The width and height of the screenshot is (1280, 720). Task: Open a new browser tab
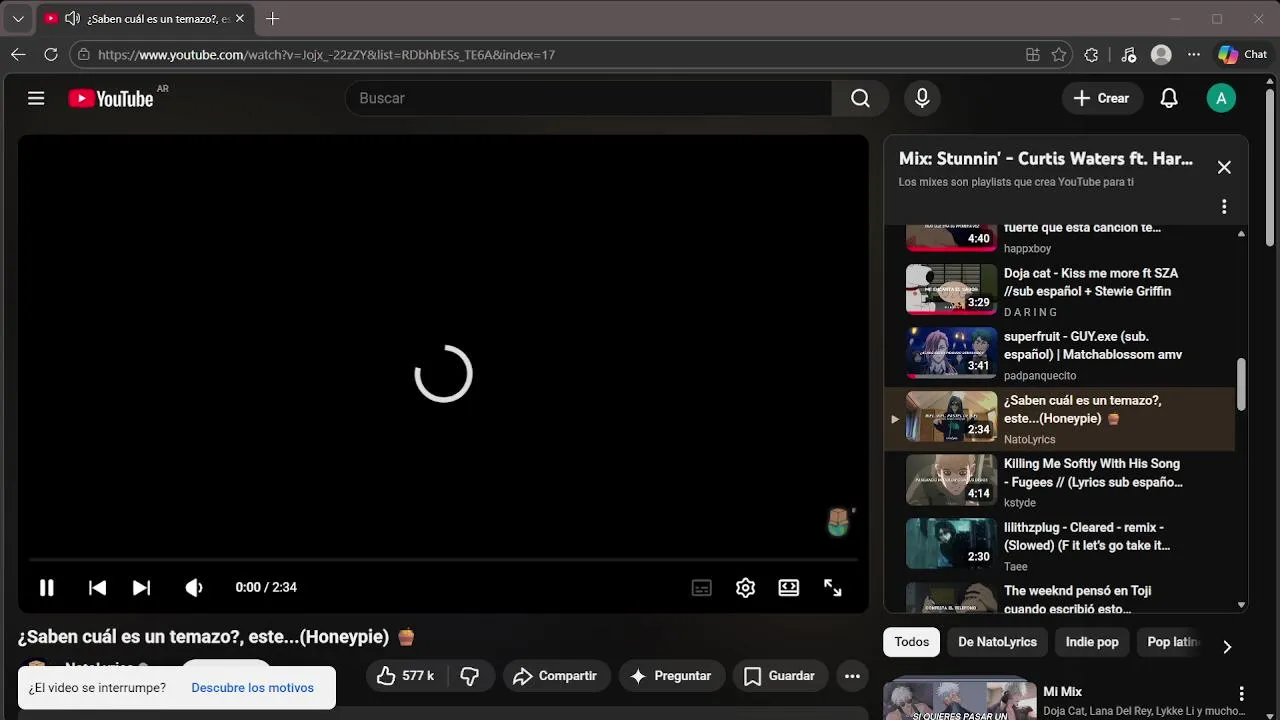(272, 18)
